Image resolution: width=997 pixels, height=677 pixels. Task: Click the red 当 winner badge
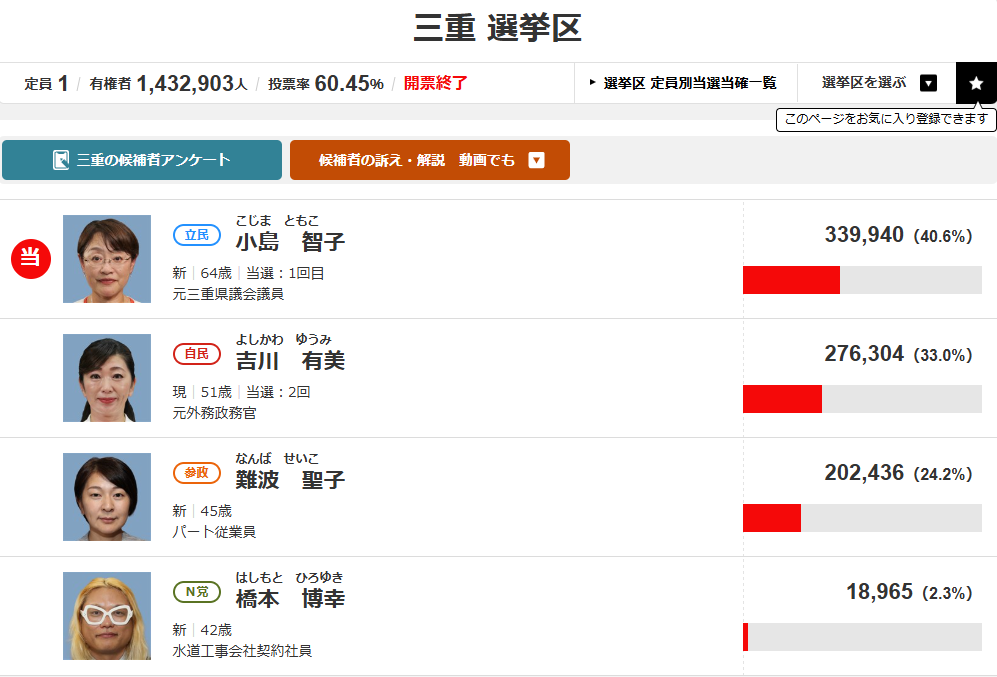pyautogui.click(x=30, y=258)
